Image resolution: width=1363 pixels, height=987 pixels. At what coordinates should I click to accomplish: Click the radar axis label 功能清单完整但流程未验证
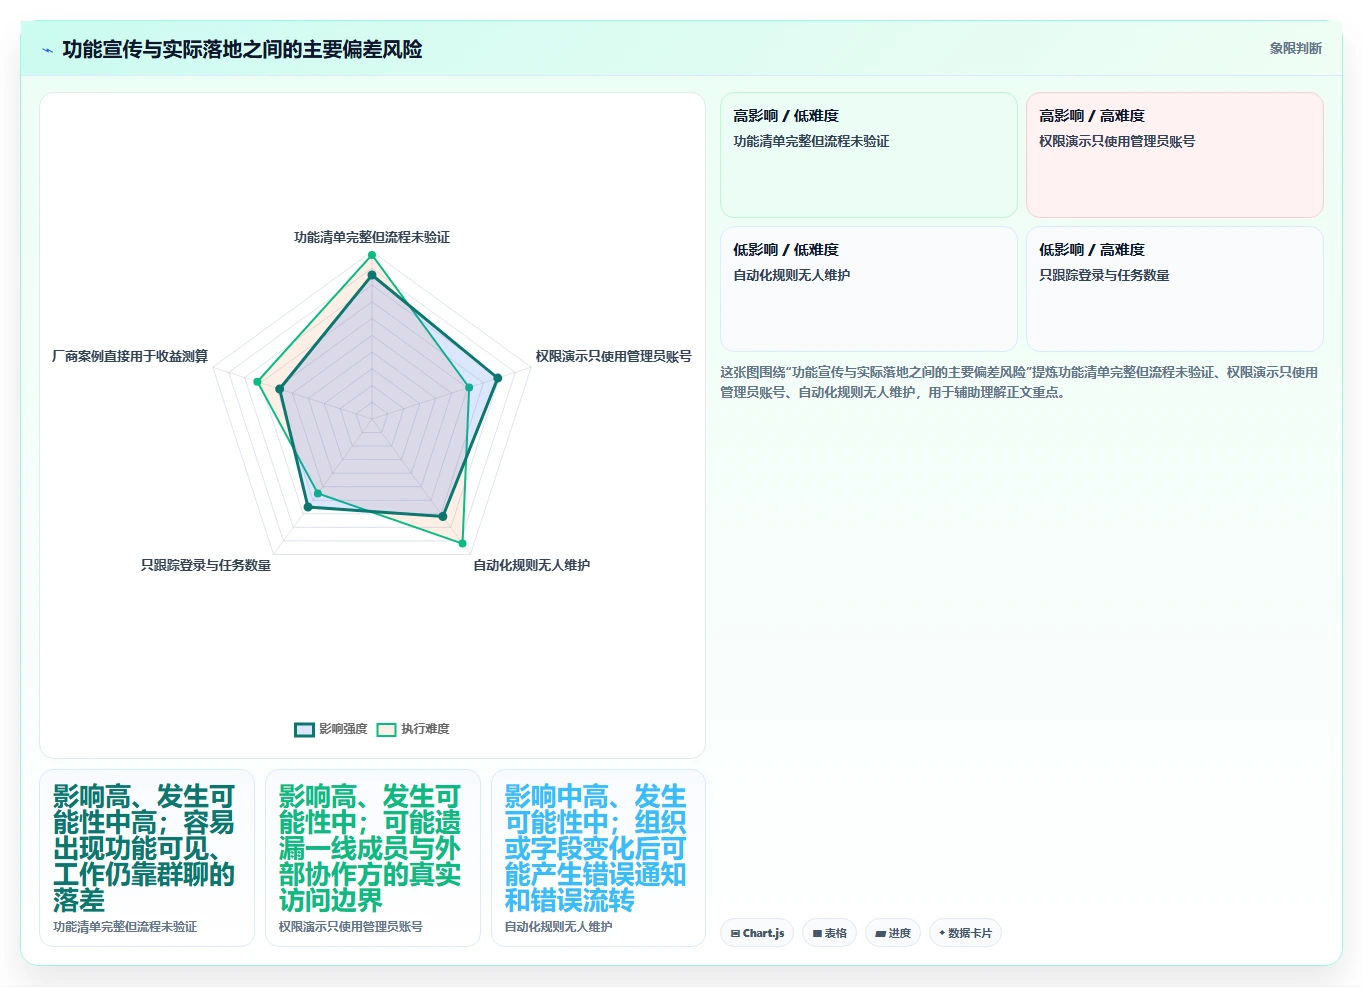pos(372,237)
